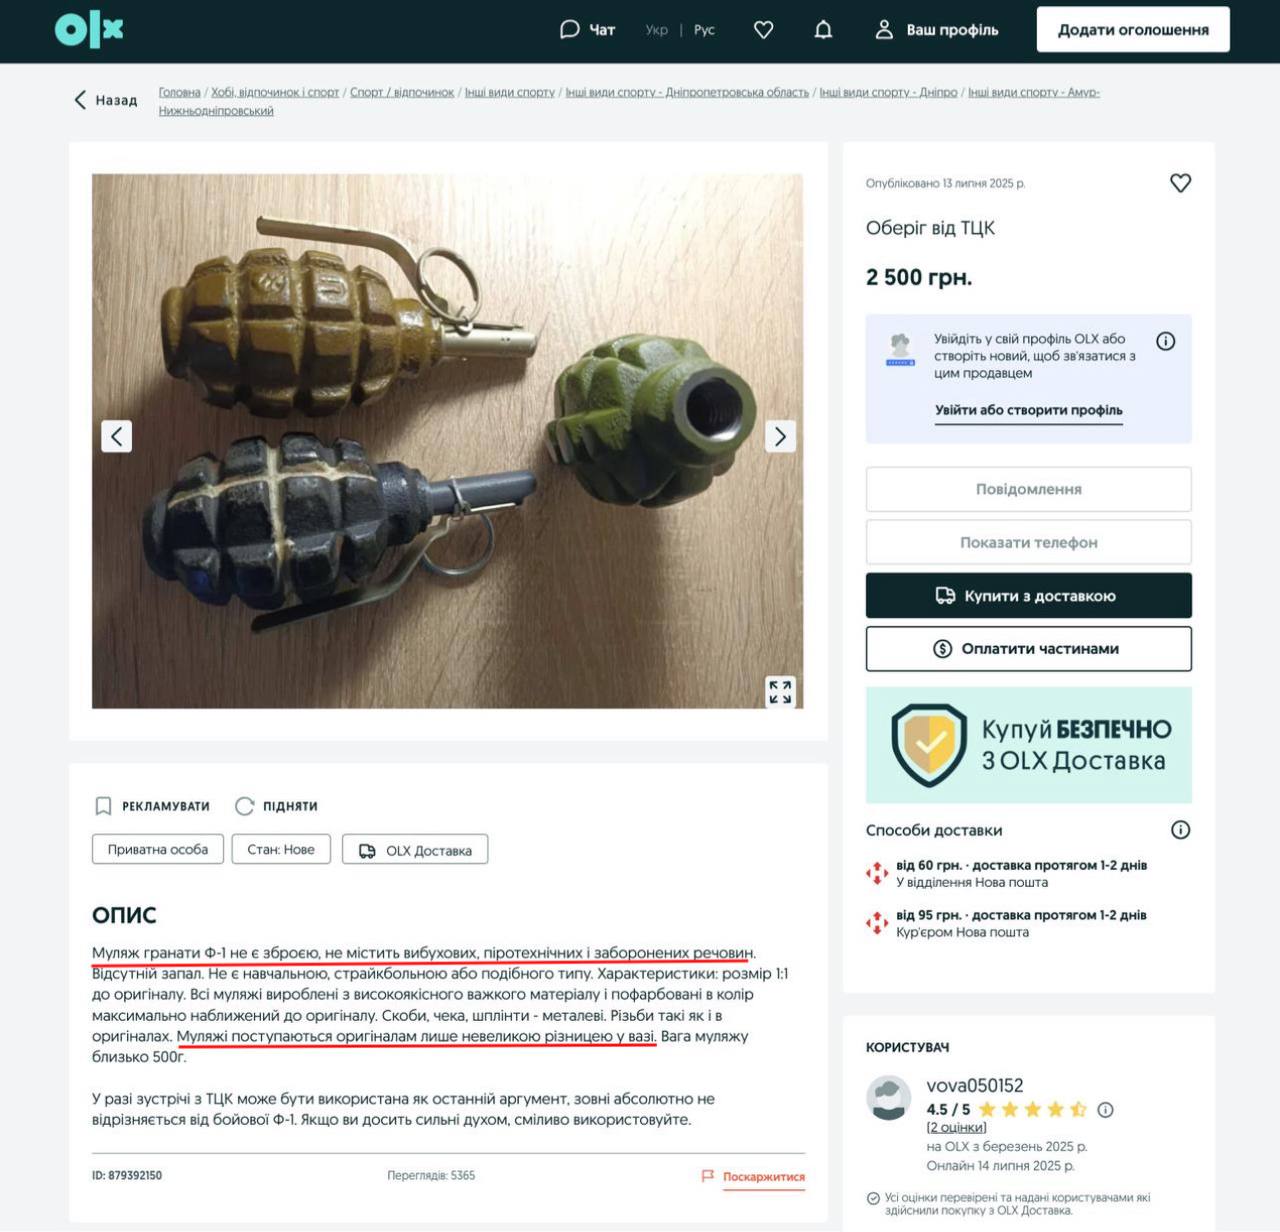Image resolution: width=1280 pixels, height=1232 pixels.
Task: Open favorites heart icon in header
Action: pos(764,30)
